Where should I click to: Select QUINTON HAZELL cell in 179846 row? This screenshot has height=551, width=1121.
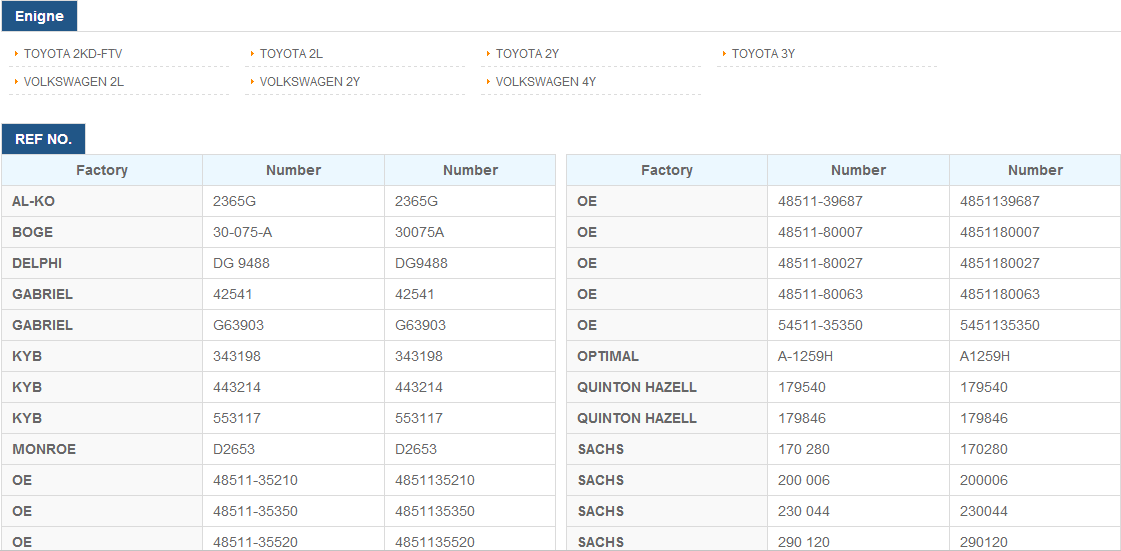click(667, 418)
